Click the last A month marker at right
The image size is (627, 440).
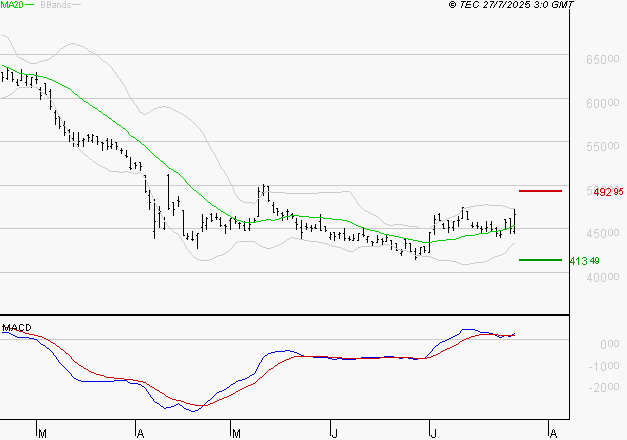(552, 434)
